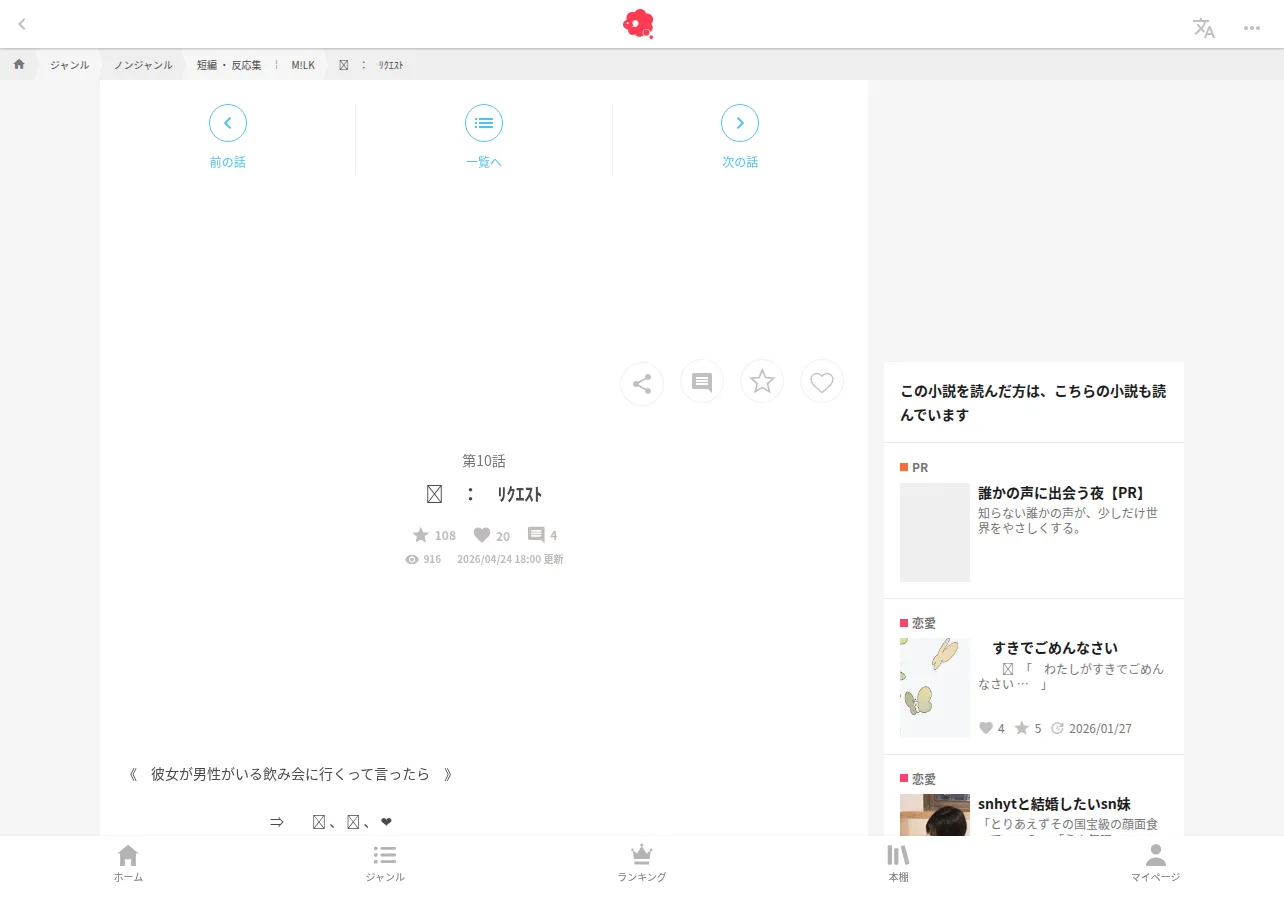Viewport: 1284px width, 900px height.
Task: Click the 恋愛 tag above すきでごめんなさい
Action: pyautogui.click(x=918, y=623)
